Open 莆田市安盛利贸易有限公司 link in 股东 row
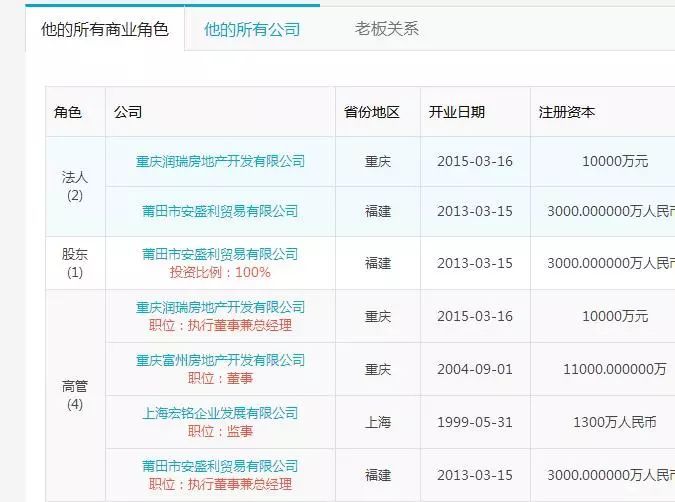The width and height of the screenshot is (675, 502). pos(220,254)
